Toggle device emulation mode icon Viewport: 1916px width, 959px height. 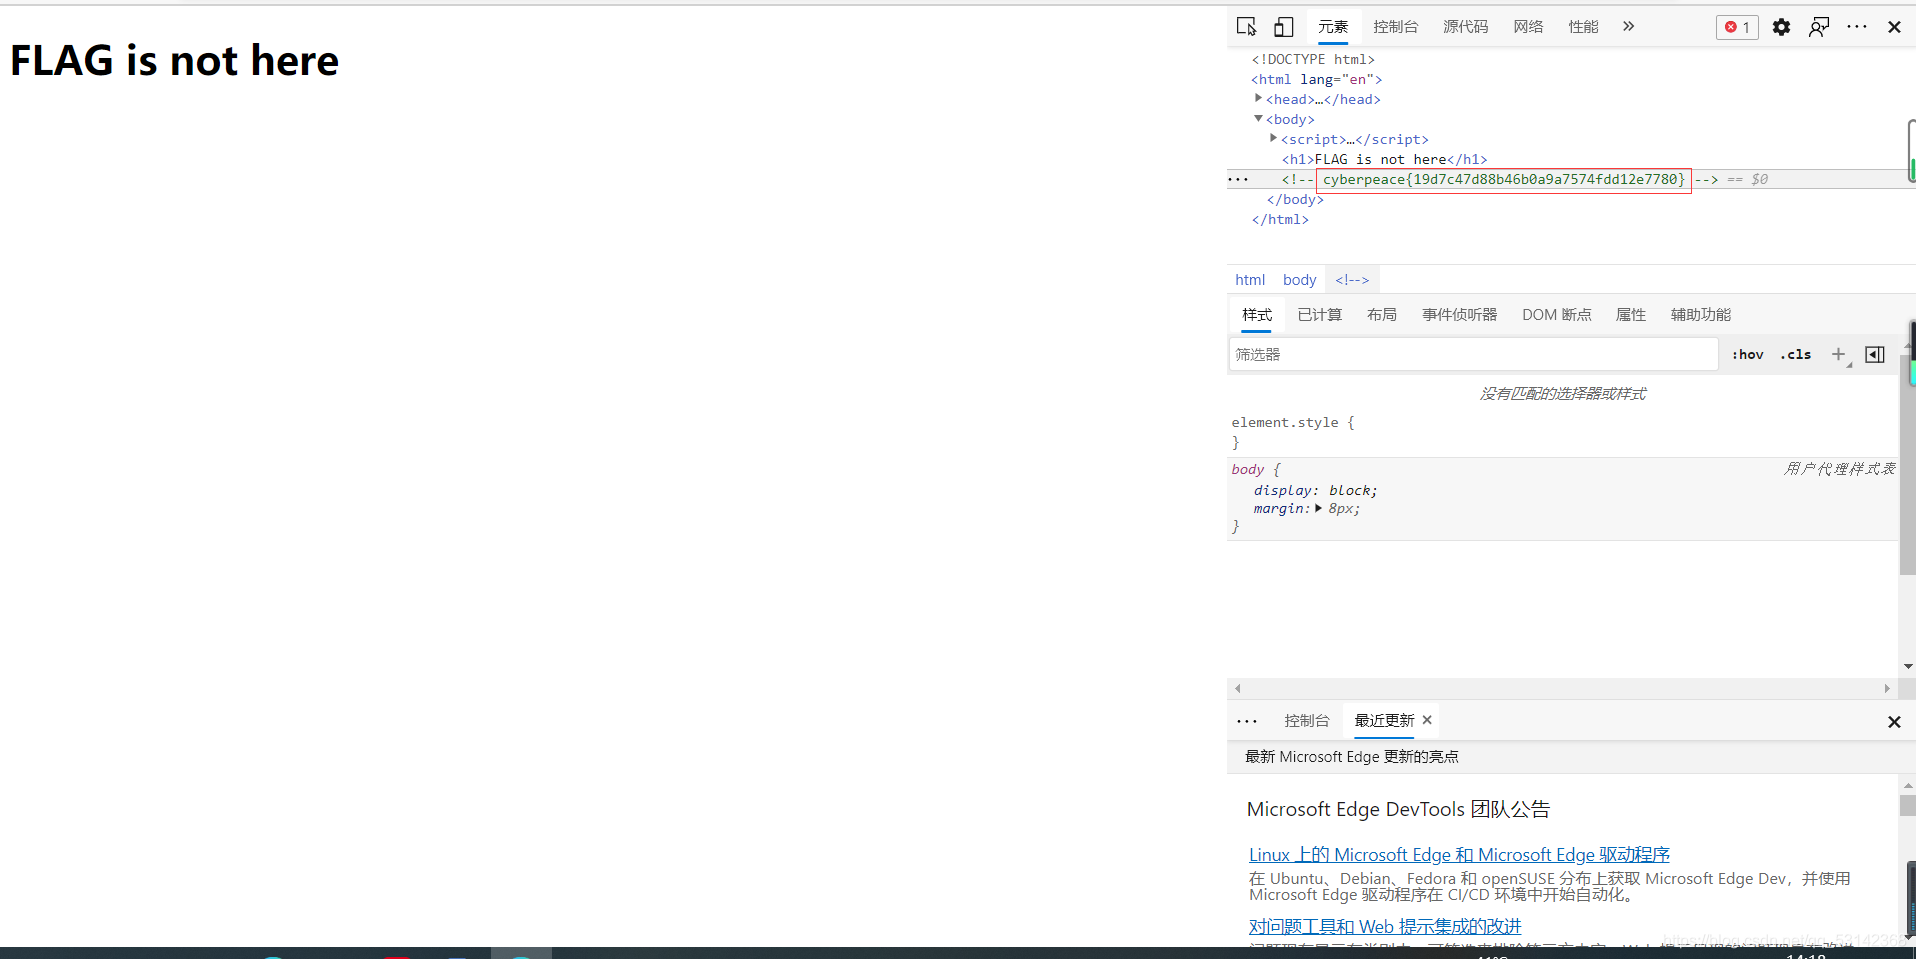[1284, 27]
